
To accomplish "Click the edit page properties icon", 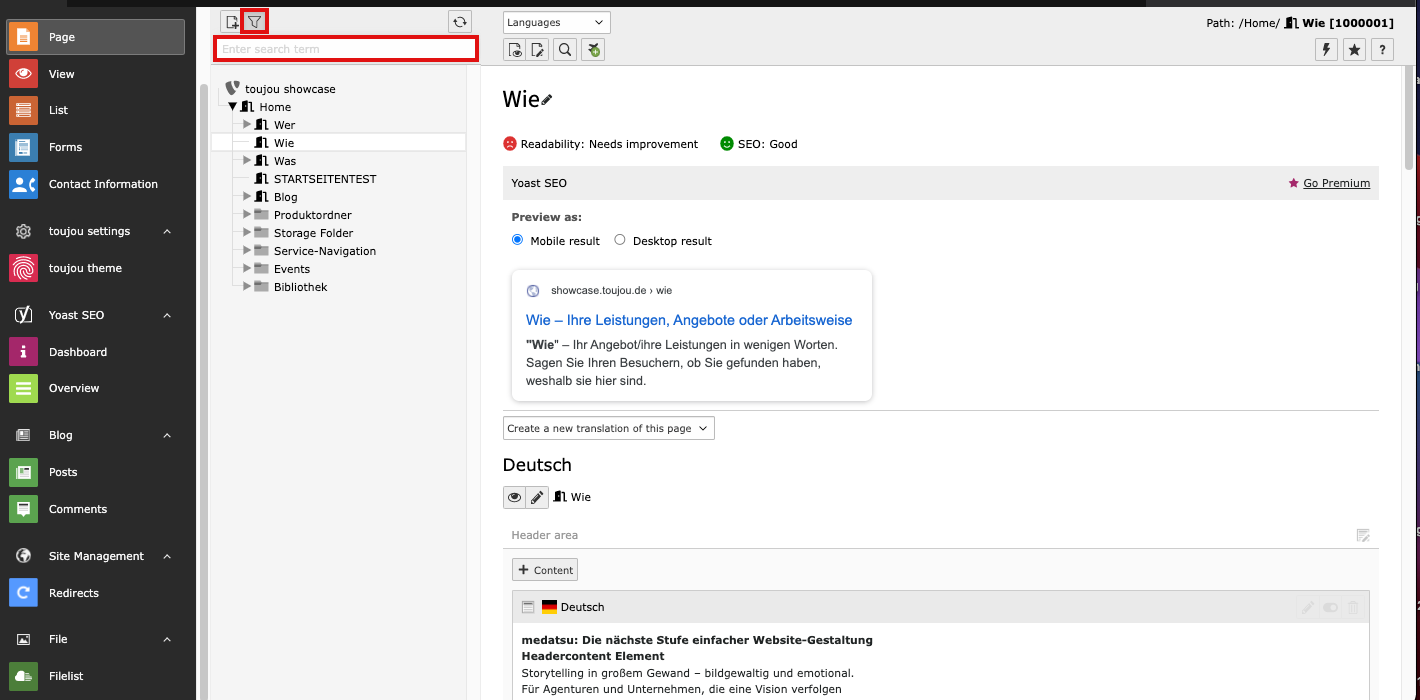I will click(x=539, y=50).
